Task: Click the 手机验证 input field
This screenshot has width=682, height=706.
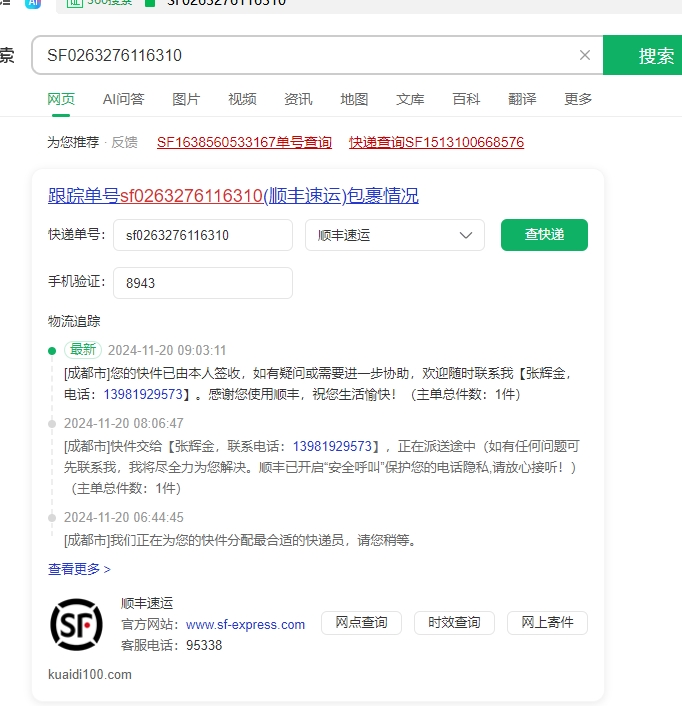Action: point(203,283)
